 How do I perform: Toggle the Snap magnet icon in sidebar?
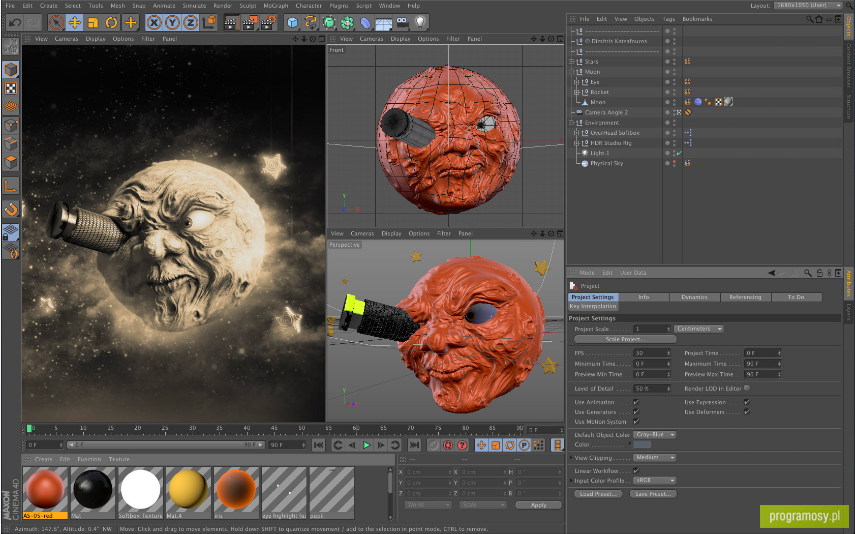(x=11, y=209)
